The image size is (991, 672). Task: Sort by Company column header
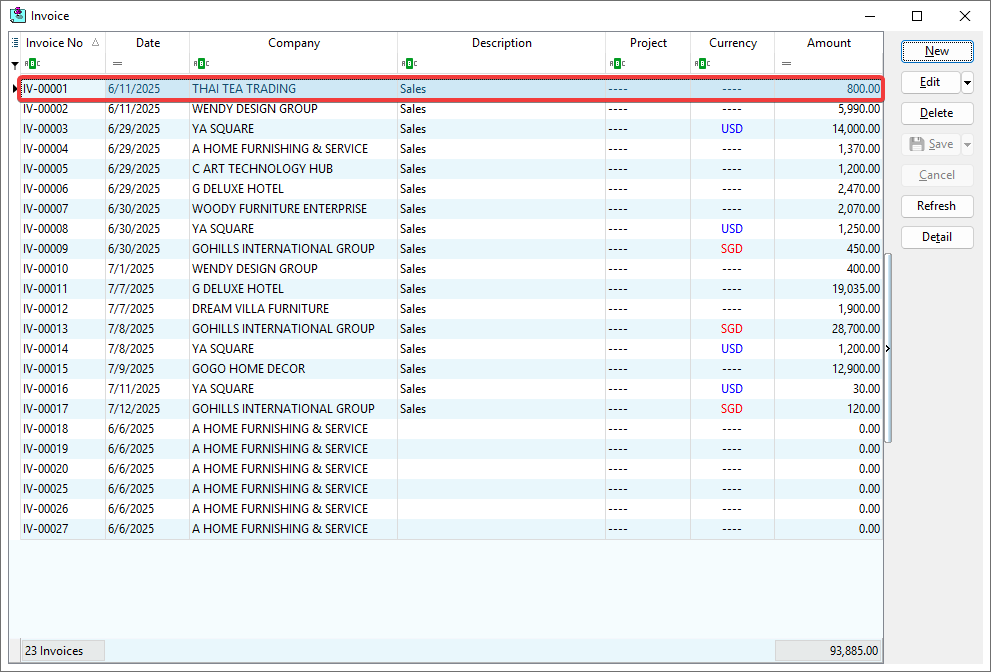pos(294,43)
